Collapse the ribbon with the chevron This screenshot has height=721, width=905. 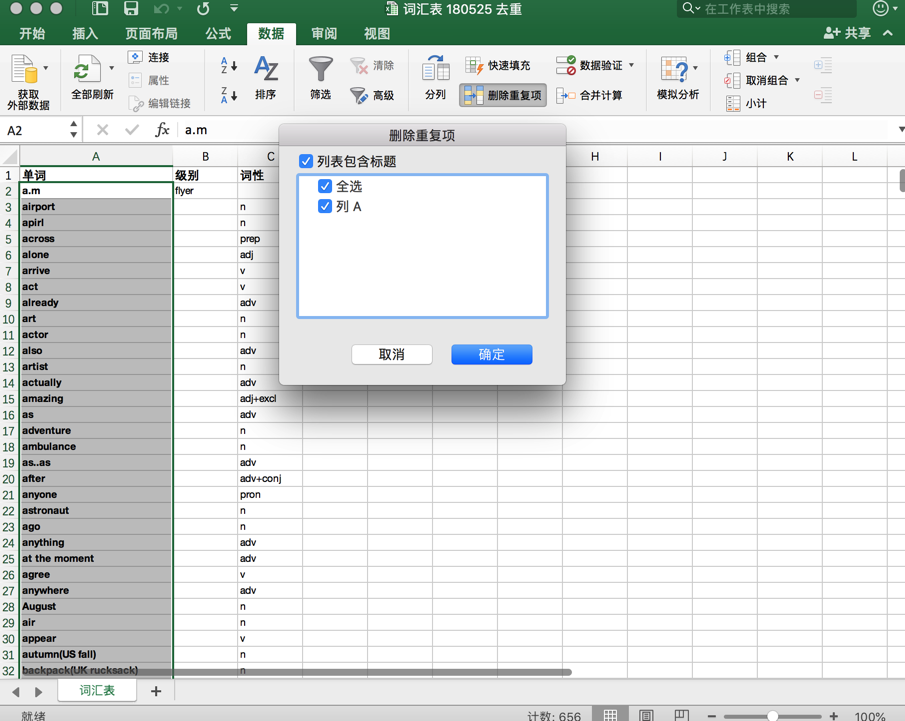[888, 33]
